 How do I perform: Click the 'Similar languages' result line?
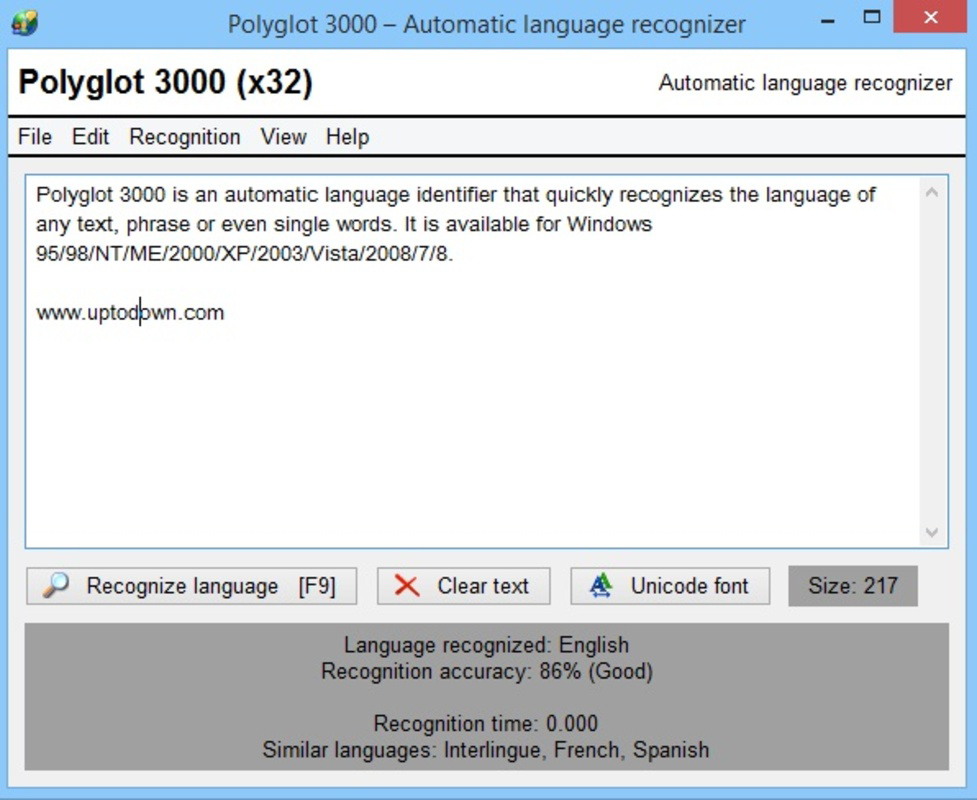[x=486, y=750]
